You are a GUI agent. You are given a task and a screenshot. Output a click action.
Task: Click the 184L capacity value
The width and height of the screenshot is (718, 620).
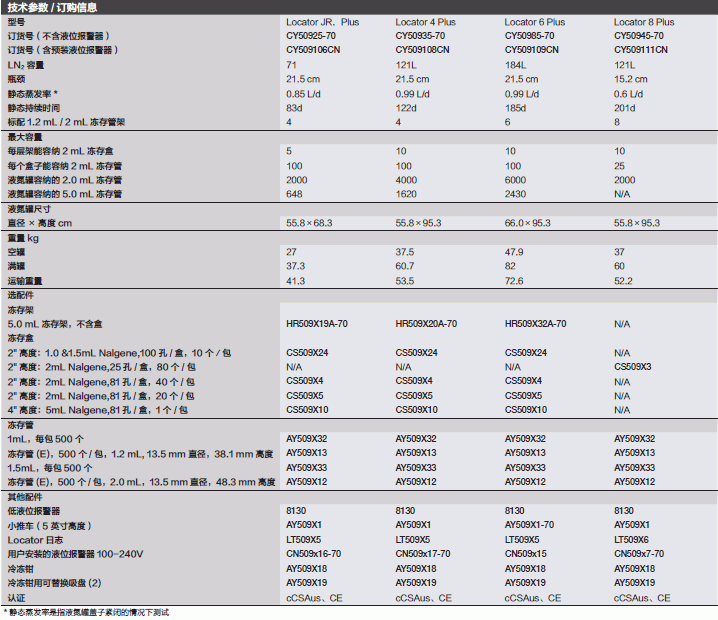point(515,65)
